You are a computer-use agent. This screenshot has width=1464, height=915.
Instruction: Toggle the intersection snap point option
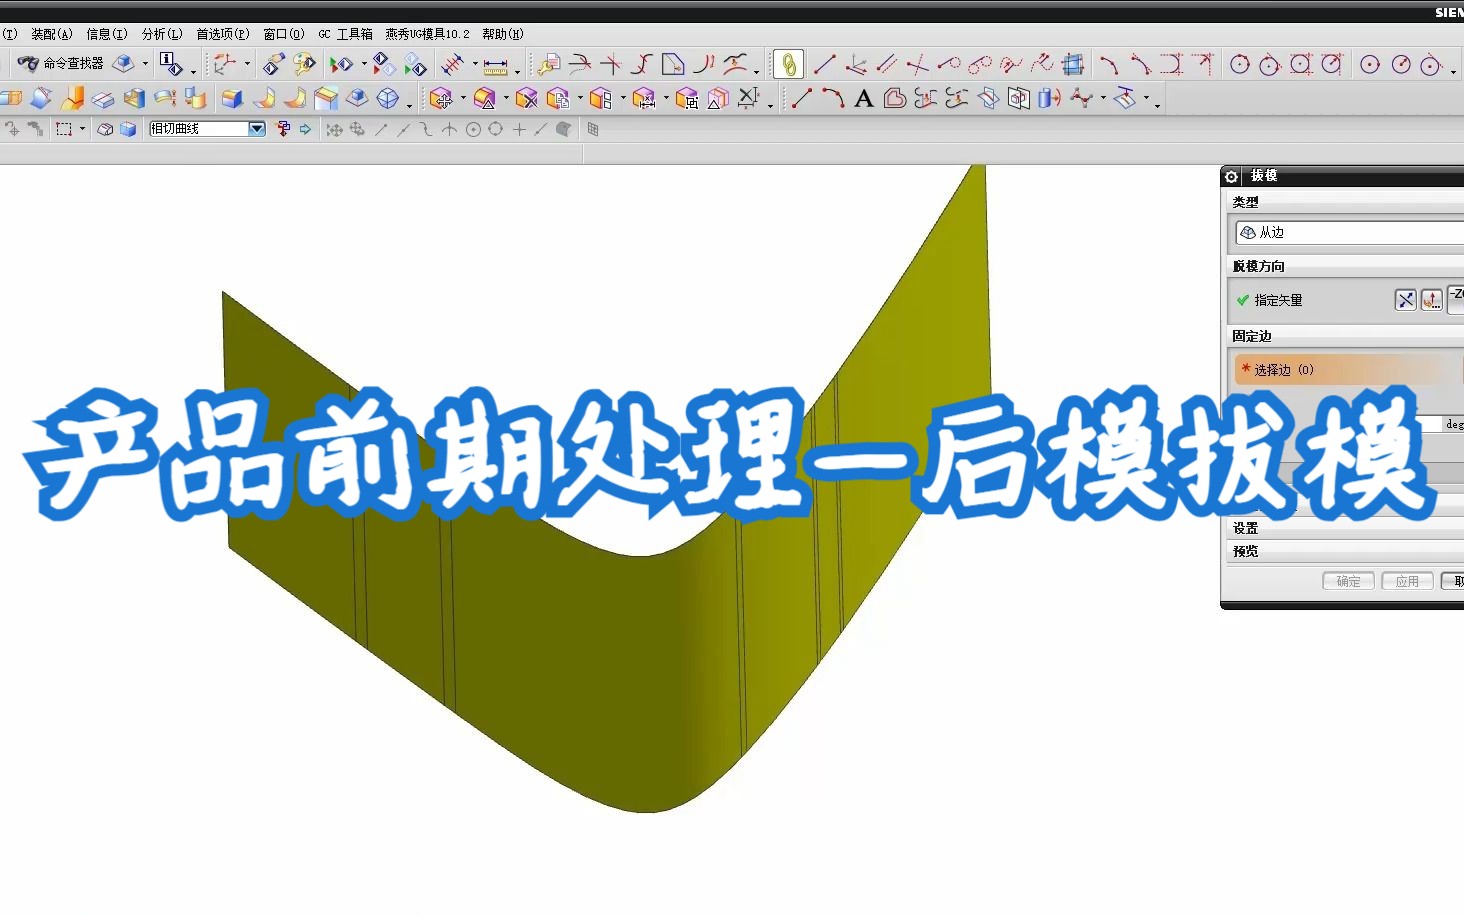coord(449,129)
